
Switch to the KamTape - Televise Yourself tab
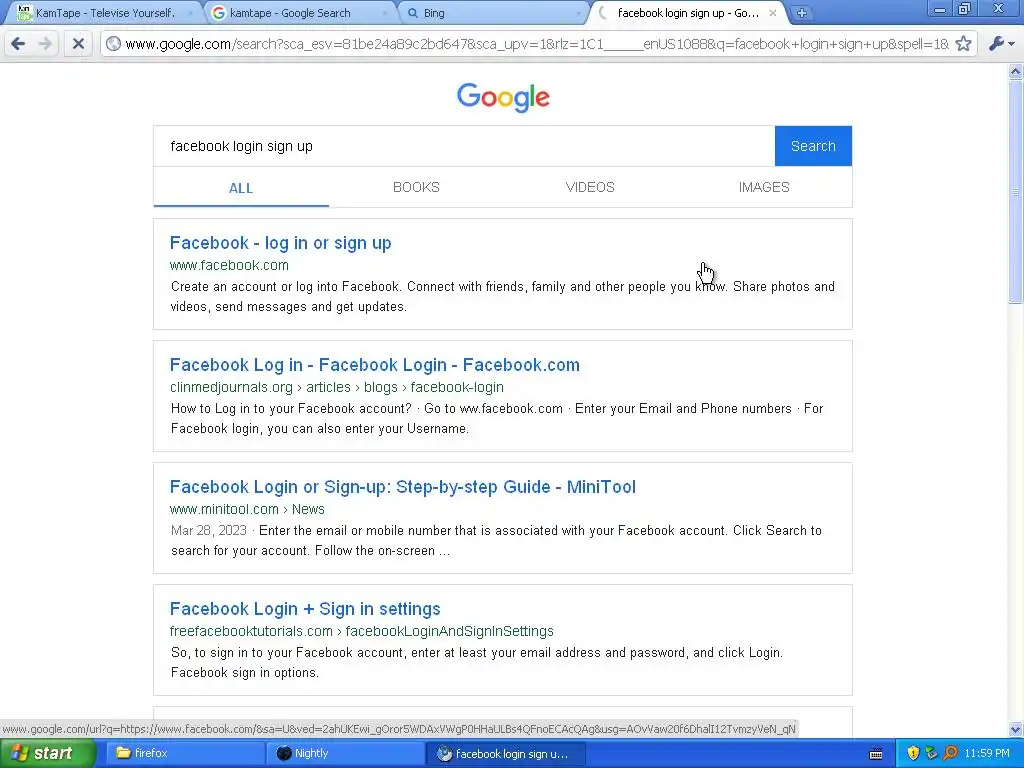point(103,12)
